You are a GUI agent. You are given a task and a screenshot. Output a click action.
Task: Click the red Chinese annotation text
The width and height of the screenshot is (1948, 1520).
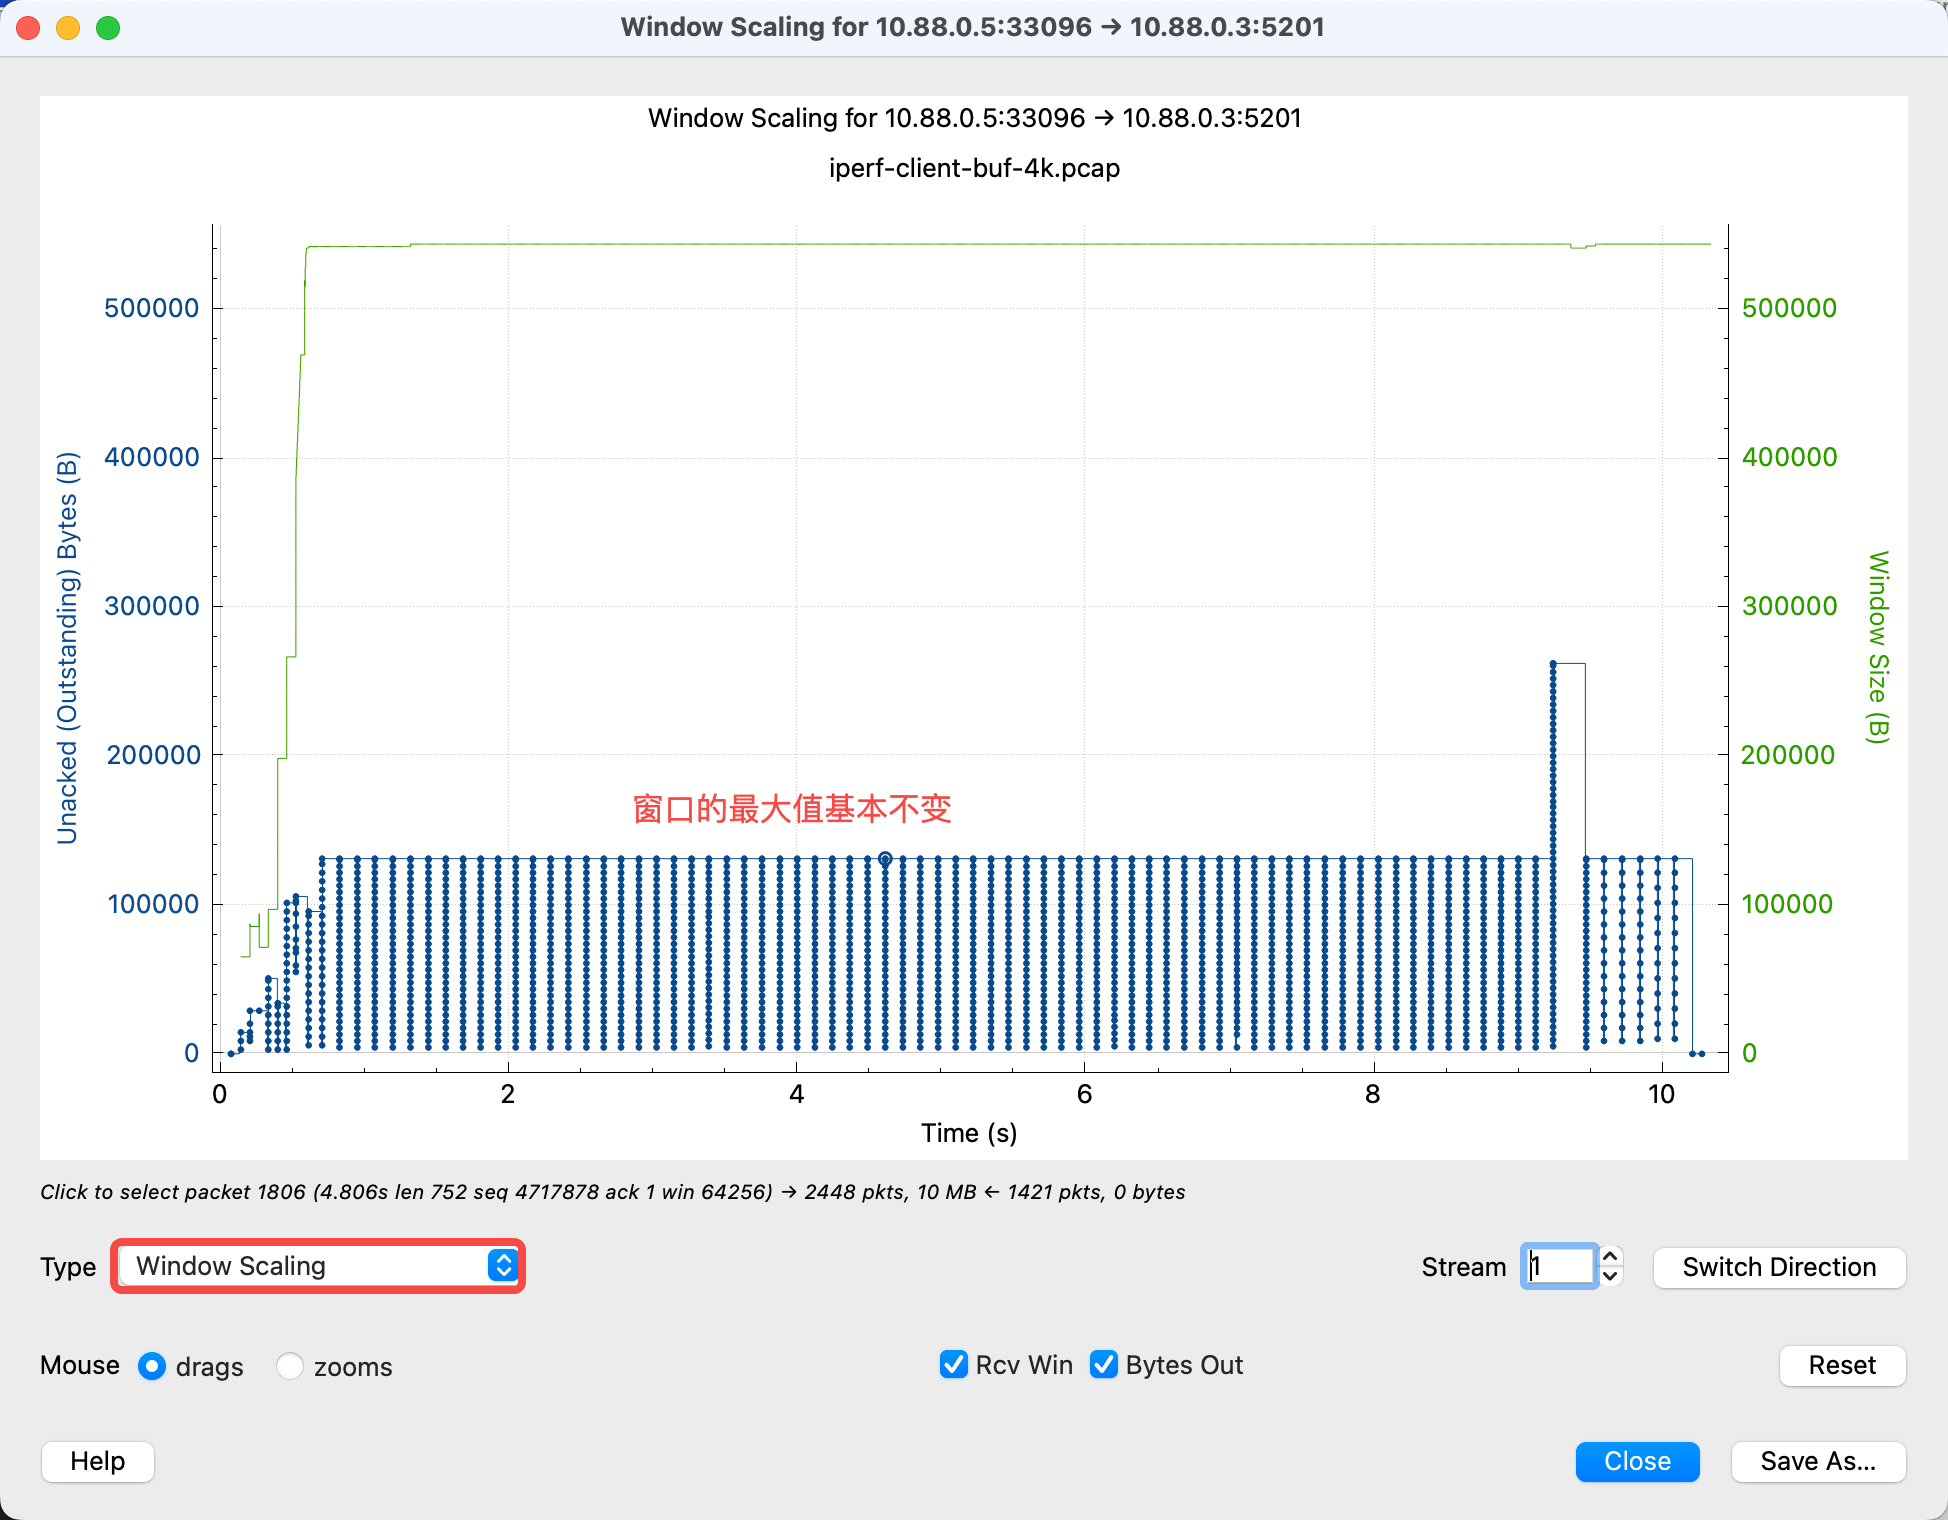pos(791,809)
